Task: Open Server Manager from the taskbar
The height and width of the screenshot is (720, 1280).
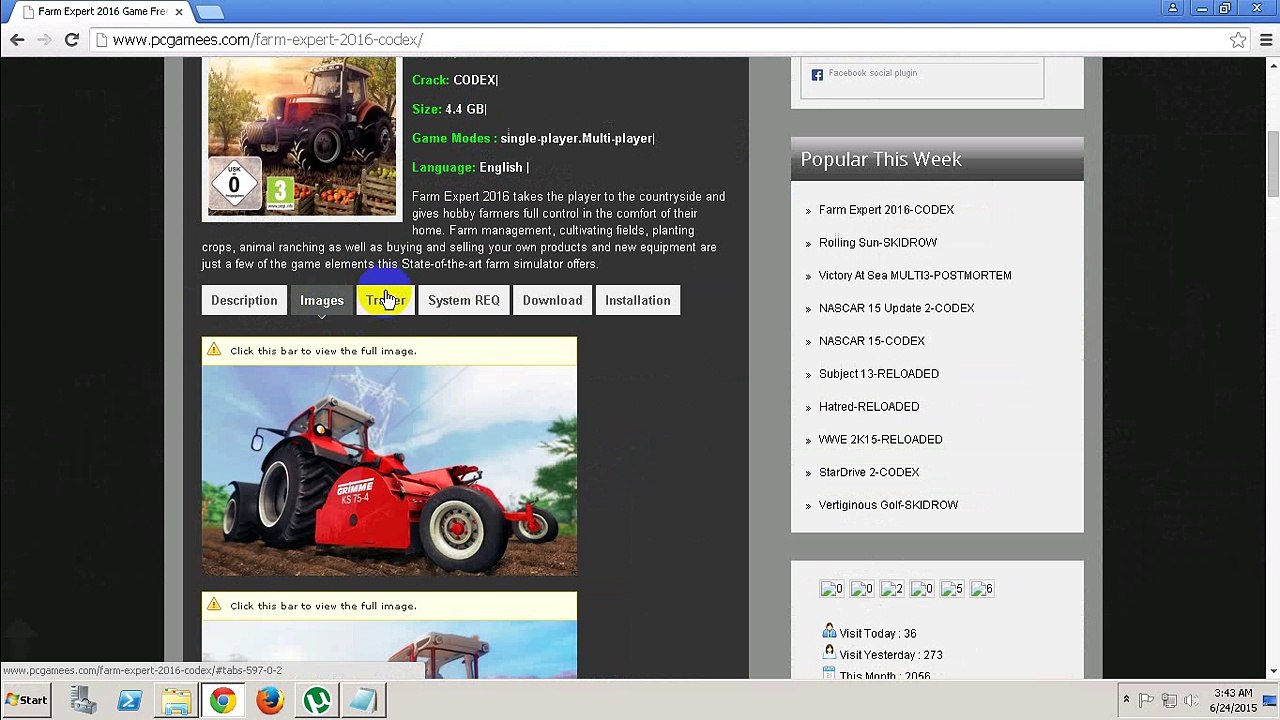Action: click(x=82, y=700)
